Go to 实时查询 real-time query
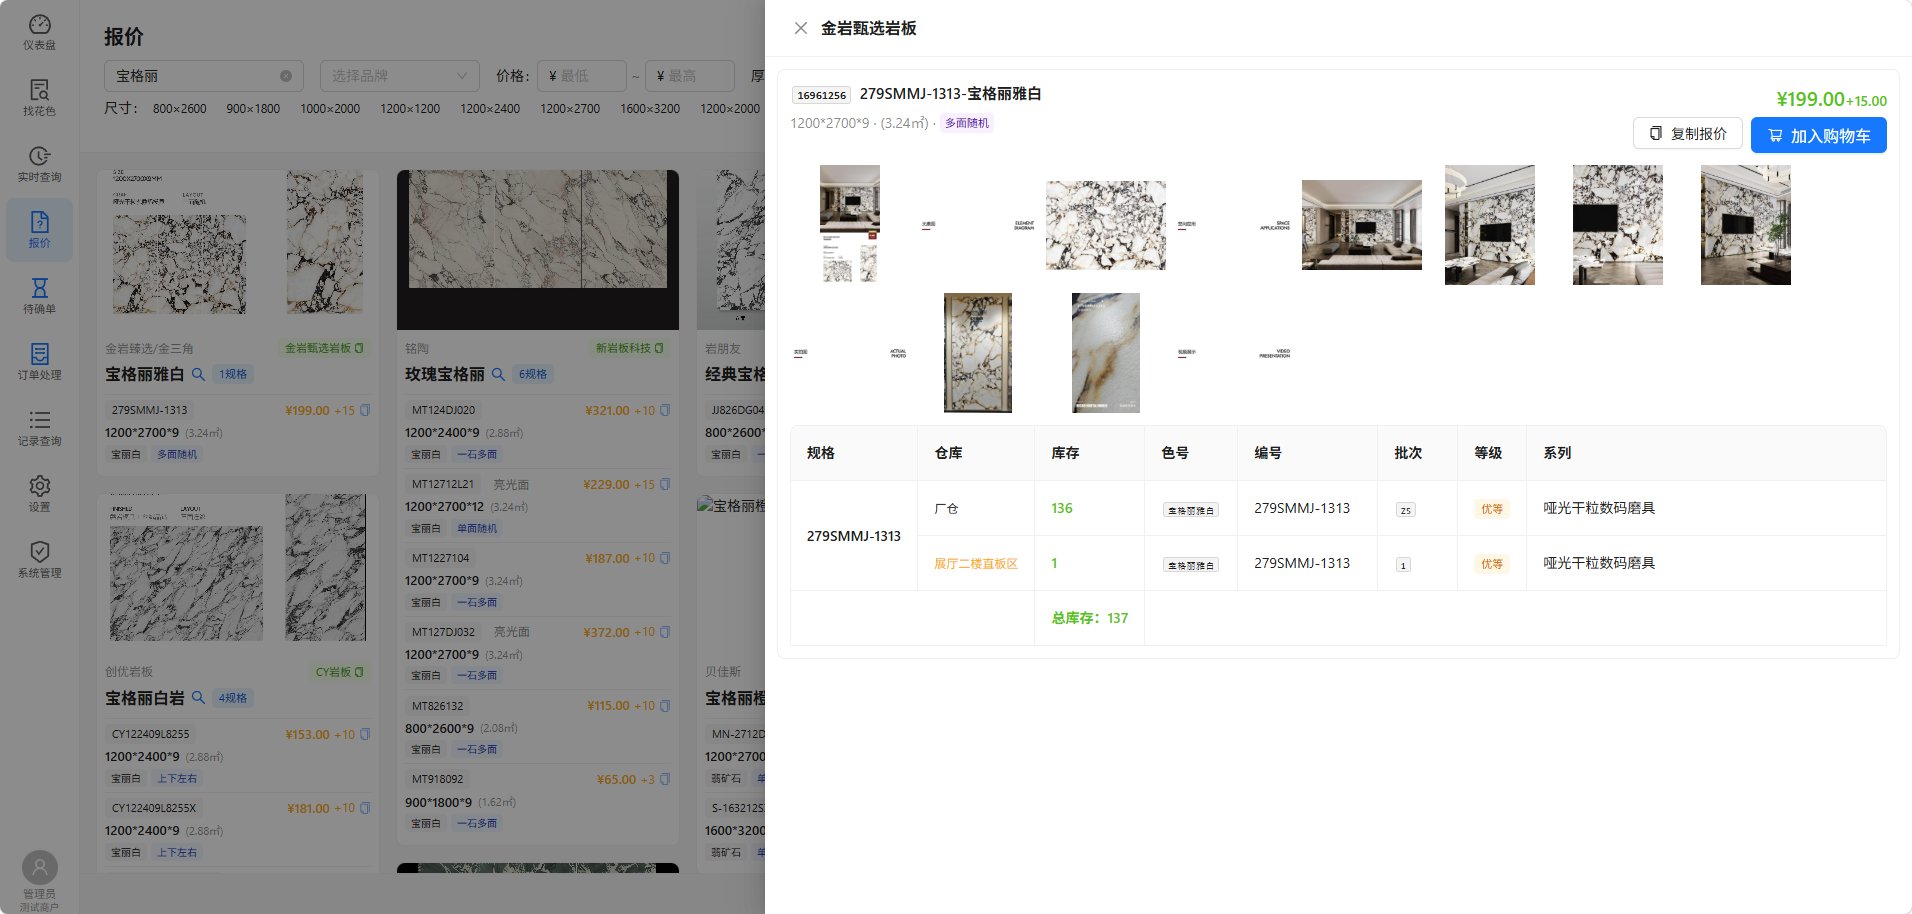1912x914 pixels. 39,164
